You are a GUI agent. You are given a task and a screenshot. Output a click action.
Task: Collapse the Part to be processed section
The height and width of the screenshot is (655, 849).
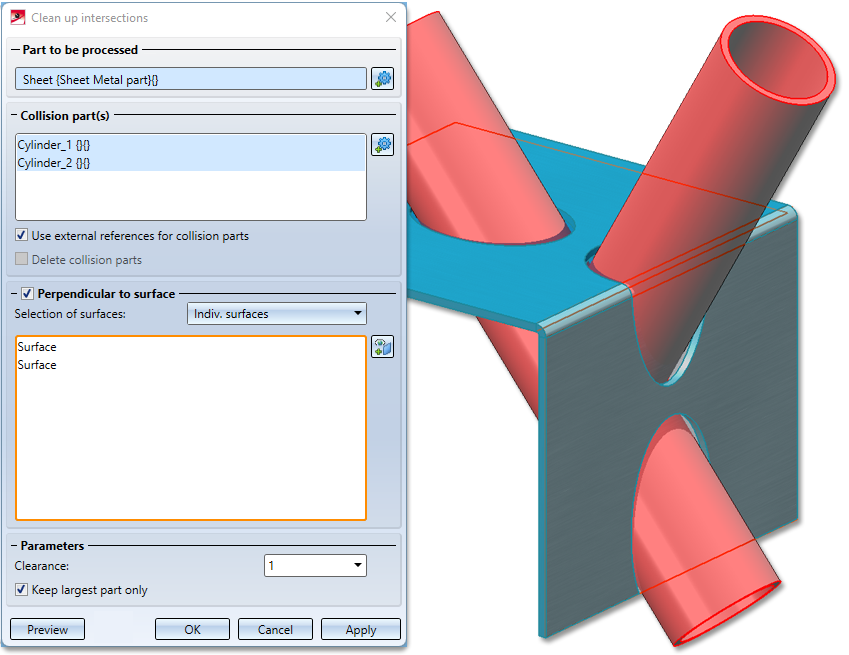coord(15,50)
